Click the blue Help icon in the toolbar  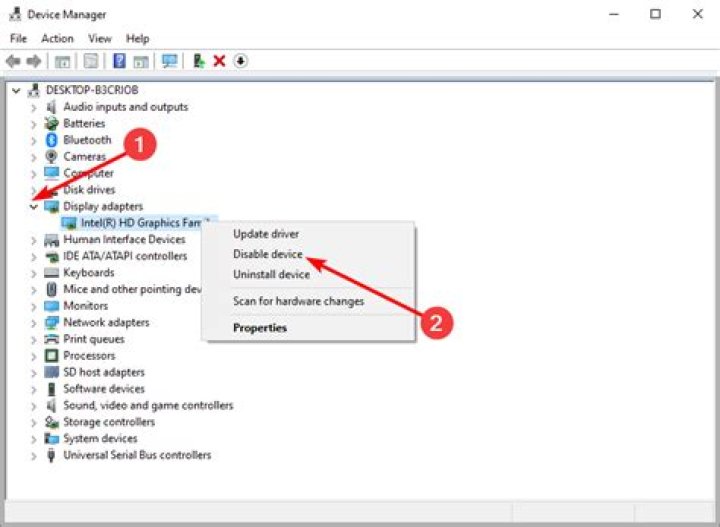(x=119, y=61)
